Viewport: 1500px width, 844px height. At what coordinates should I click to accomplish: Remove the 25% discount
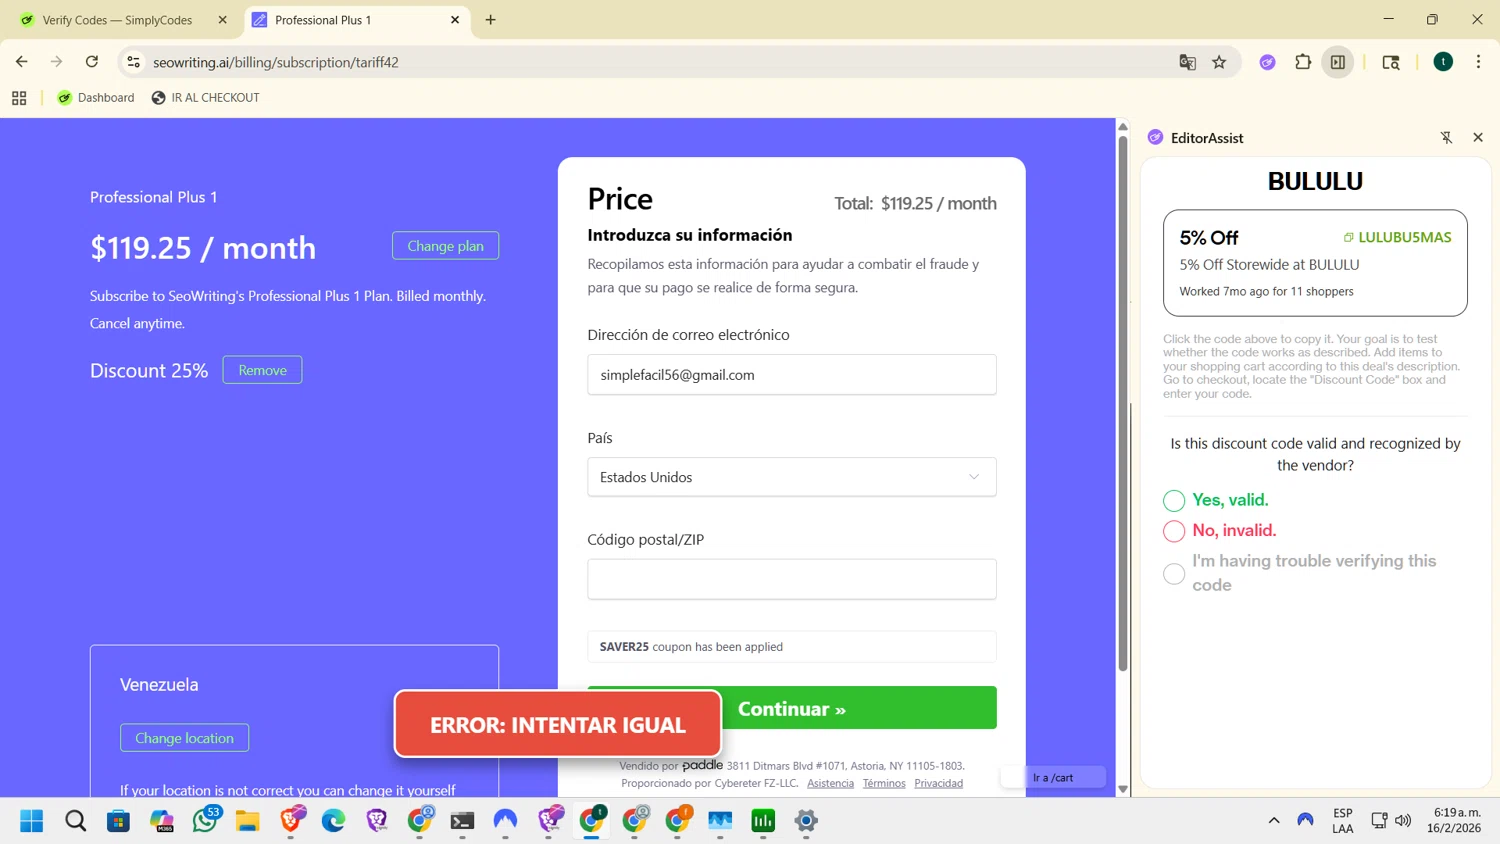(x=262, y=370)
